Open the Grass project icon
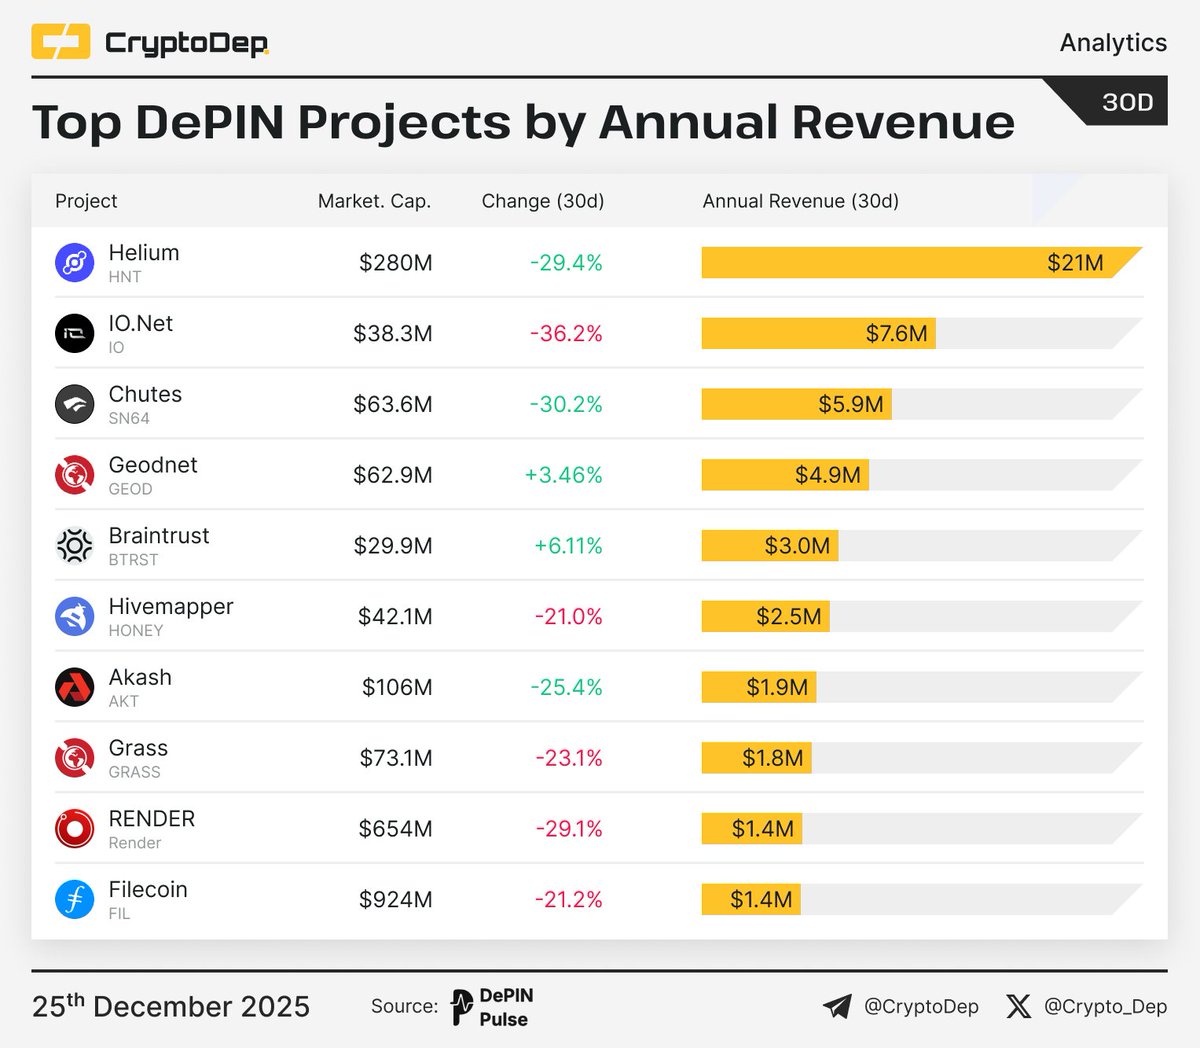This screenshot has height=1048, width=1200. [x=75, y=758]
